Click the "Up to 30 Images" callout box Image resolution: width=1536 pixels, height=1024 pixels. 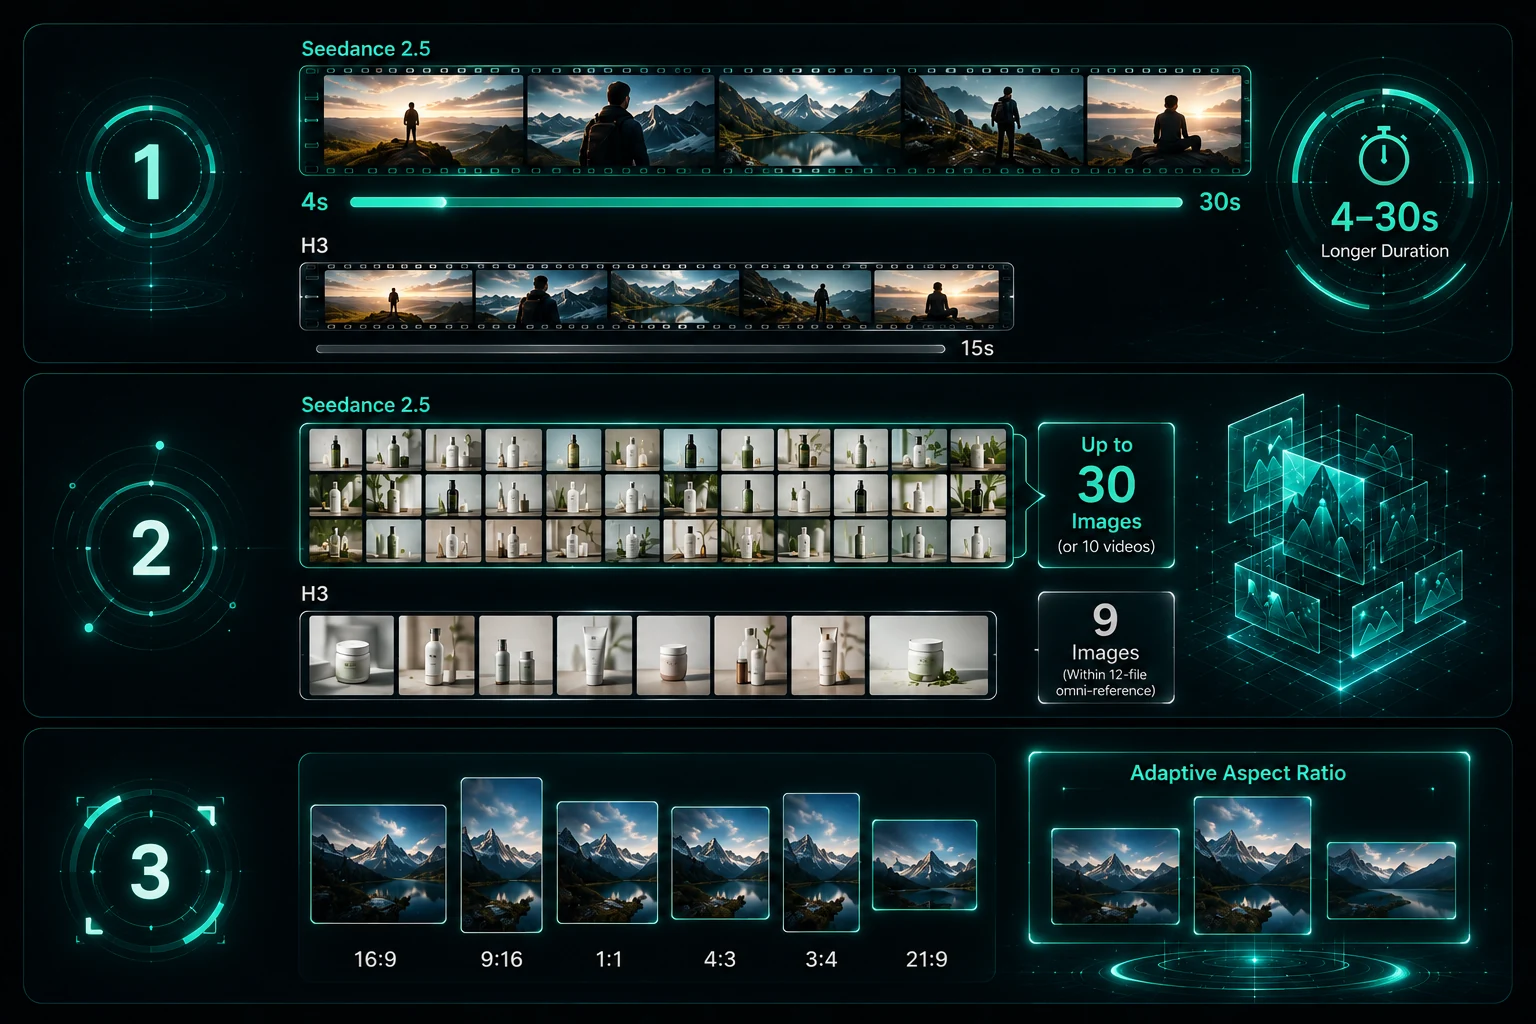[x=1106, y=495]
